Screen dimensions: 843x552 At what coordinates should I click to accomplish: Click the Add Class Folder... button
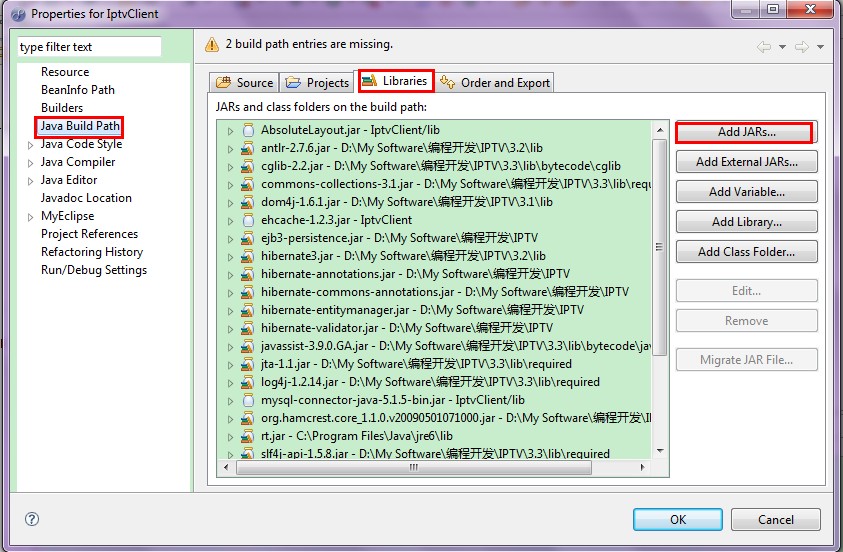(746, 252)
